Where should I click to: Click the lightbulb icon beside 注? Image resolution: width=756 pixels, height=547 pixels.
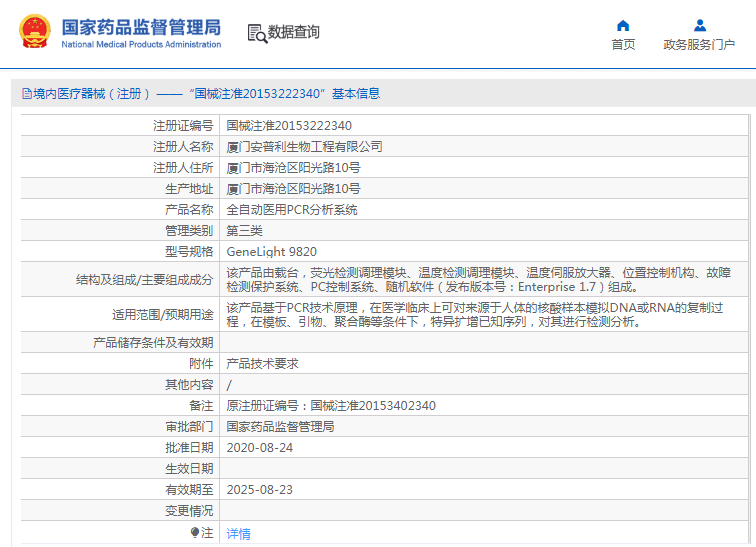pyautogui.click(x=195, y=532)
